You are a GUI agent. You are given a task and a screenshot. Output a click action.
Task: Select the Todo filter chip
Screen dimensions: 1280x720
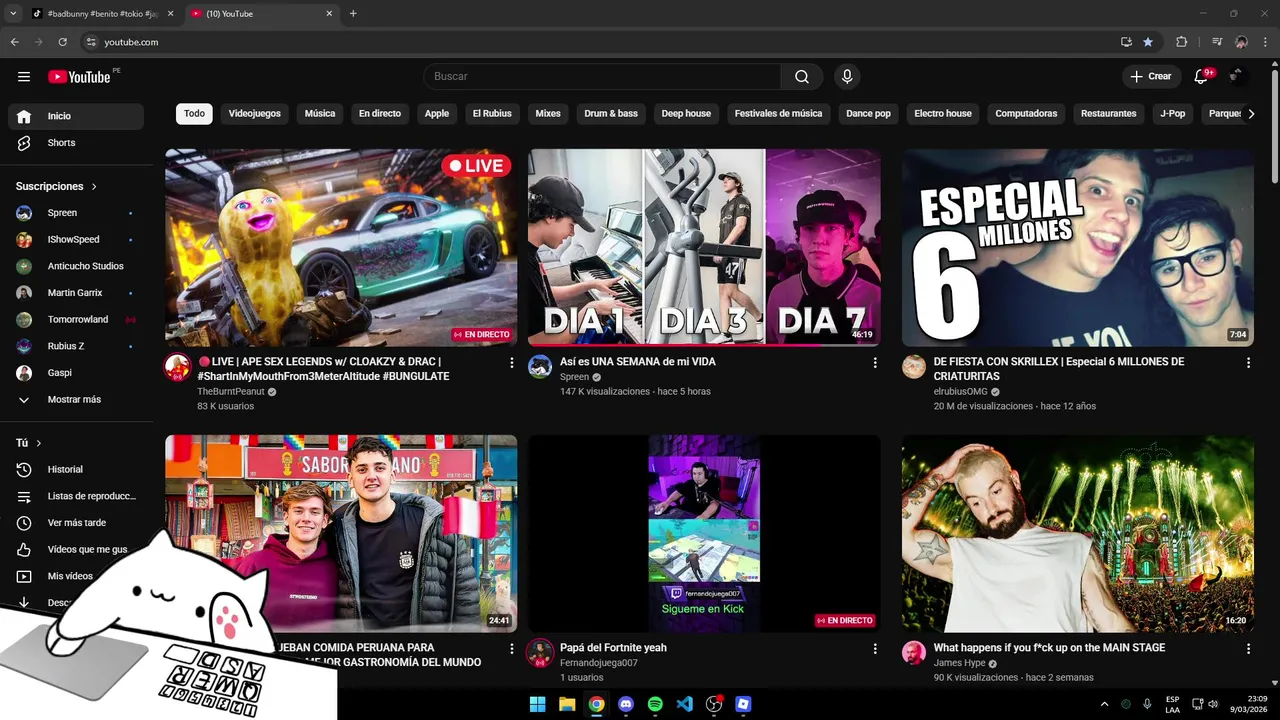click(x=194, y=114)
